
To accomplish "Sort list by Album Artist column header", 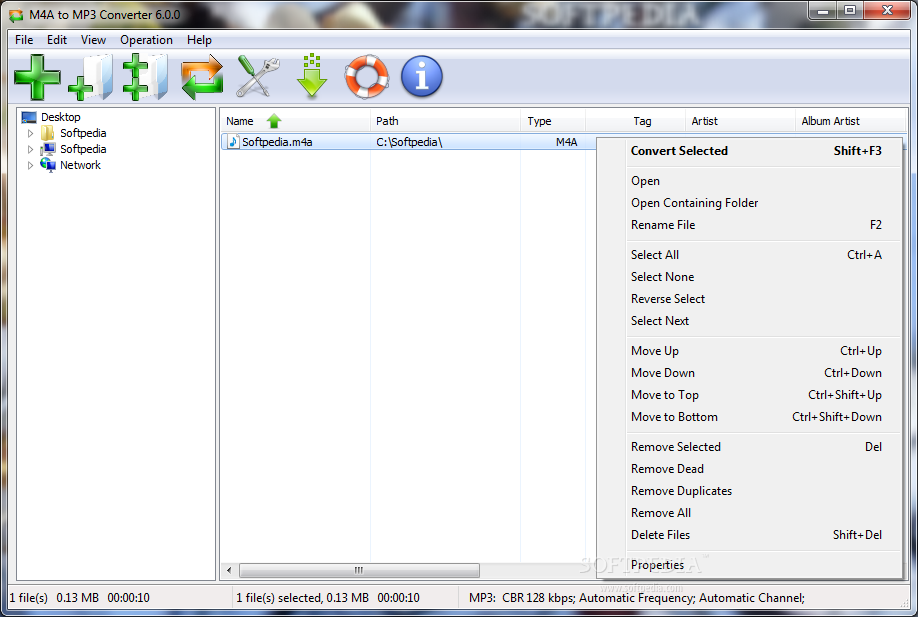I will (x=851, y=121).
